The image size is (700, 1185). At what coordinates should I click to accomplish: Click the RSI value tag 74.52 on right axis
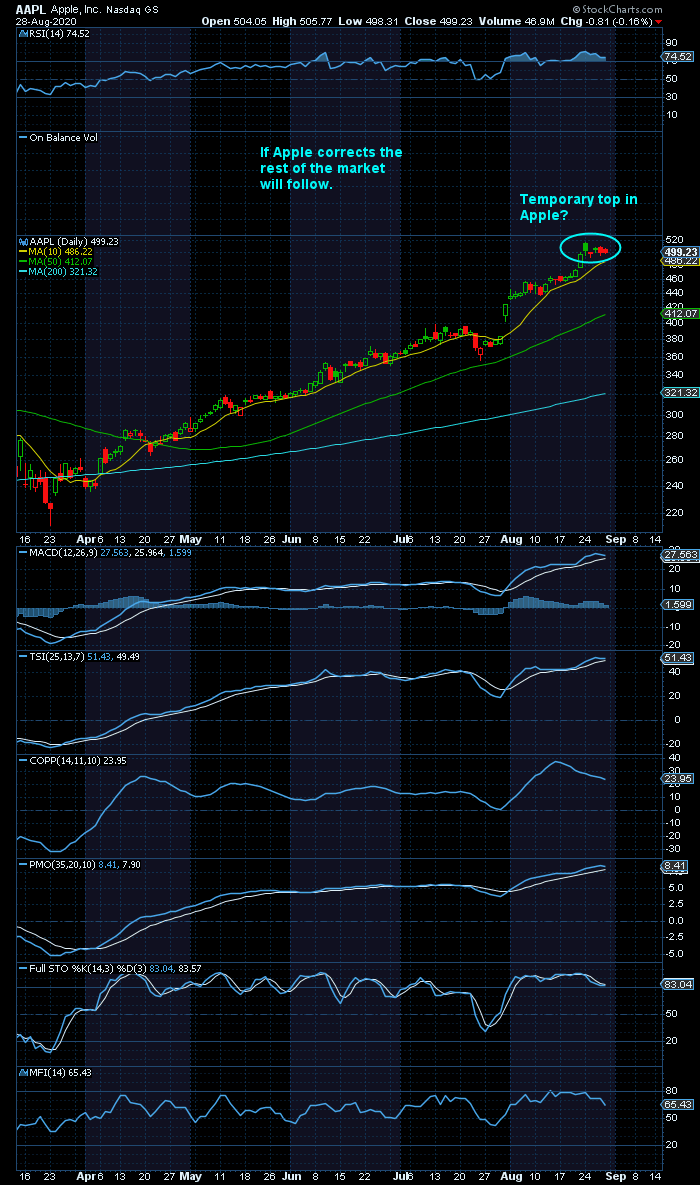pos(679,57)
